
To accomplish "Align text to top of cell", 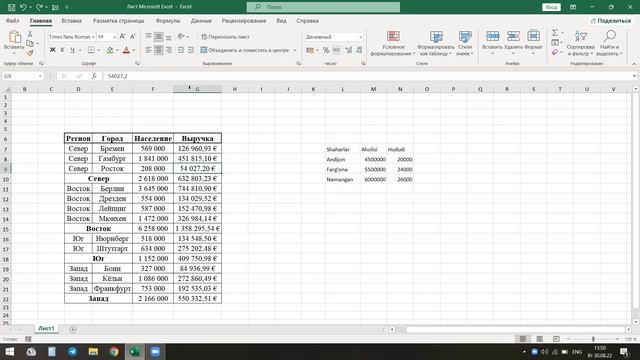I will [149, 36].
